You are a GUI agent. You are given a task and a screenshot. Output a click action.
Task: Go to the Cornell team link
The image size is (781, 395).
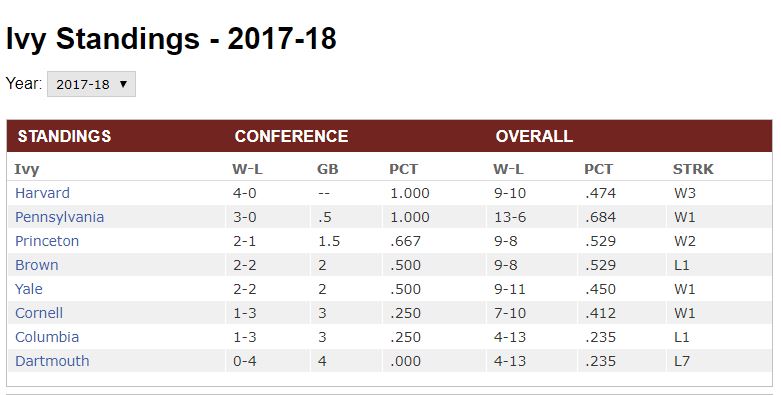tap(39, 313)
